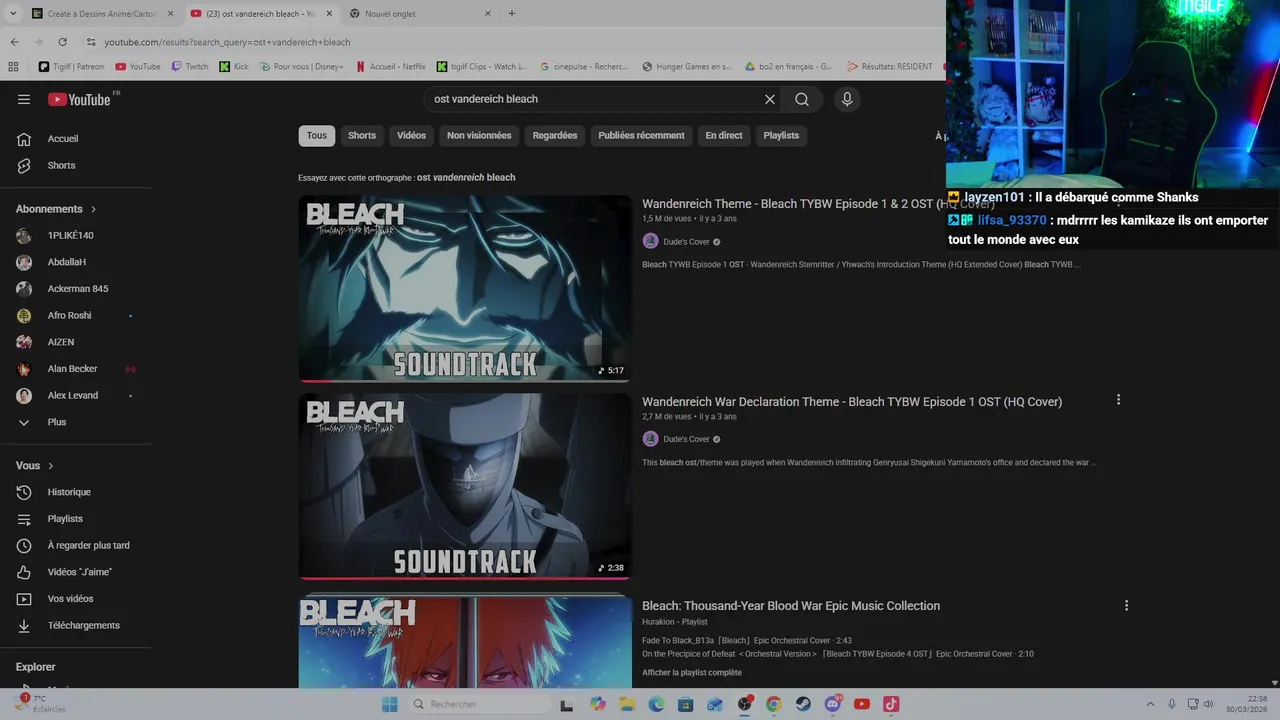Click Afficher la playlist complète
Screen dimensions: 1280x720
point(692,672)
